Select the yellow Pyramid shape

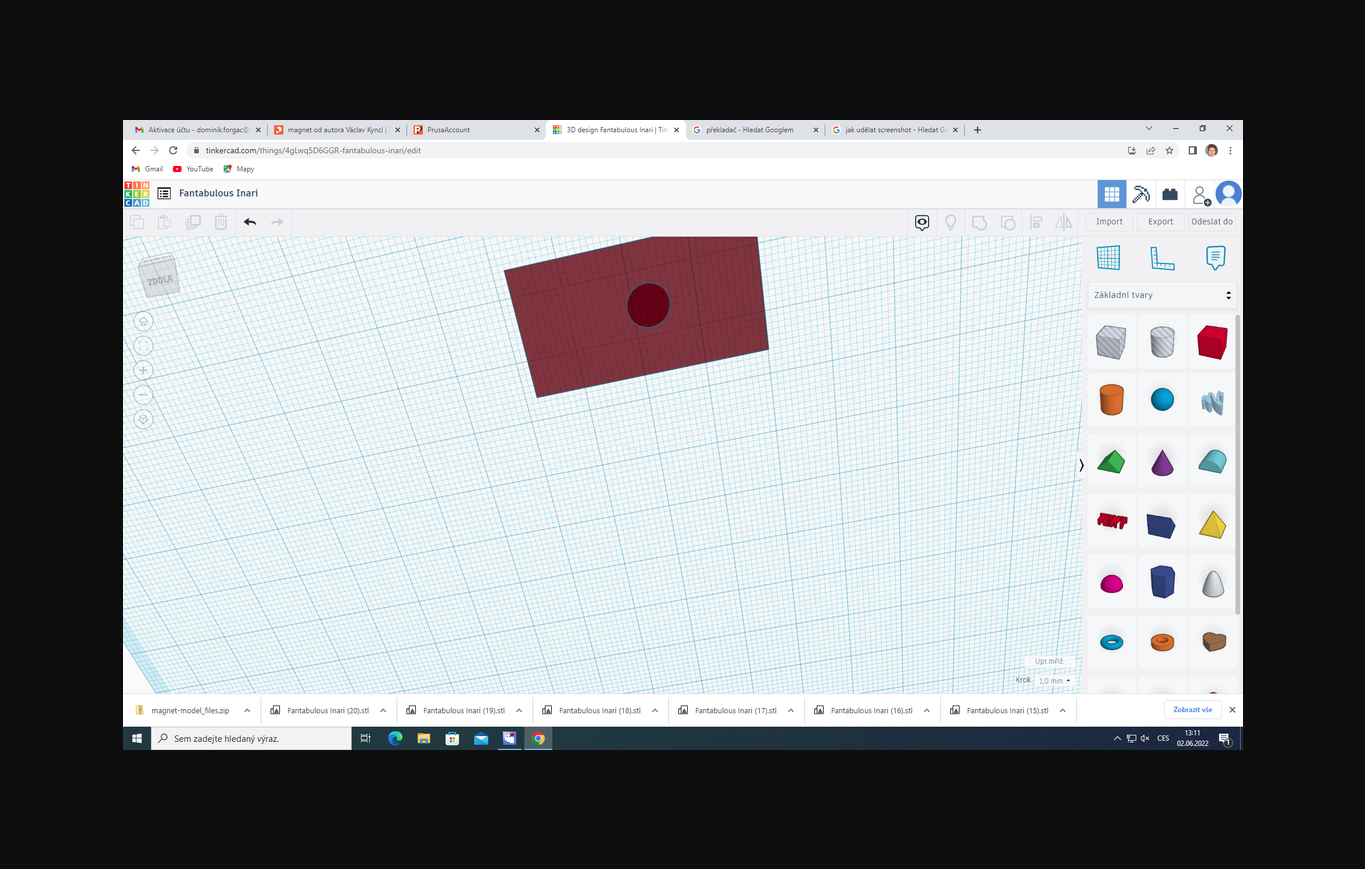point(1212,524)
